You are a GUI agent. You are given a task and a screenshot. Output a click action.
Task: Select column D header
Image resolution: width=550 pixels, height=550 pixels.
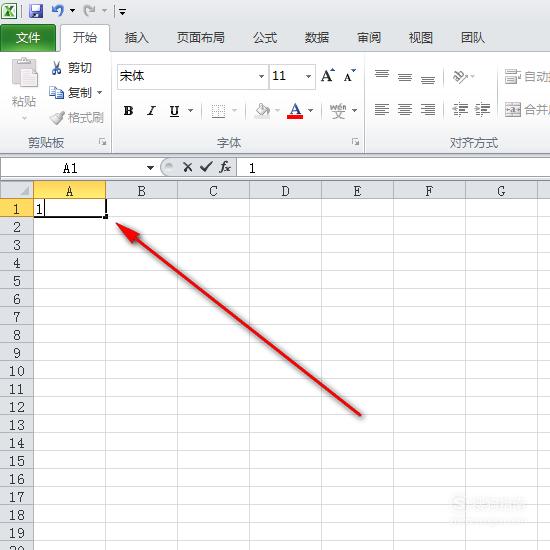click(286, 191)
